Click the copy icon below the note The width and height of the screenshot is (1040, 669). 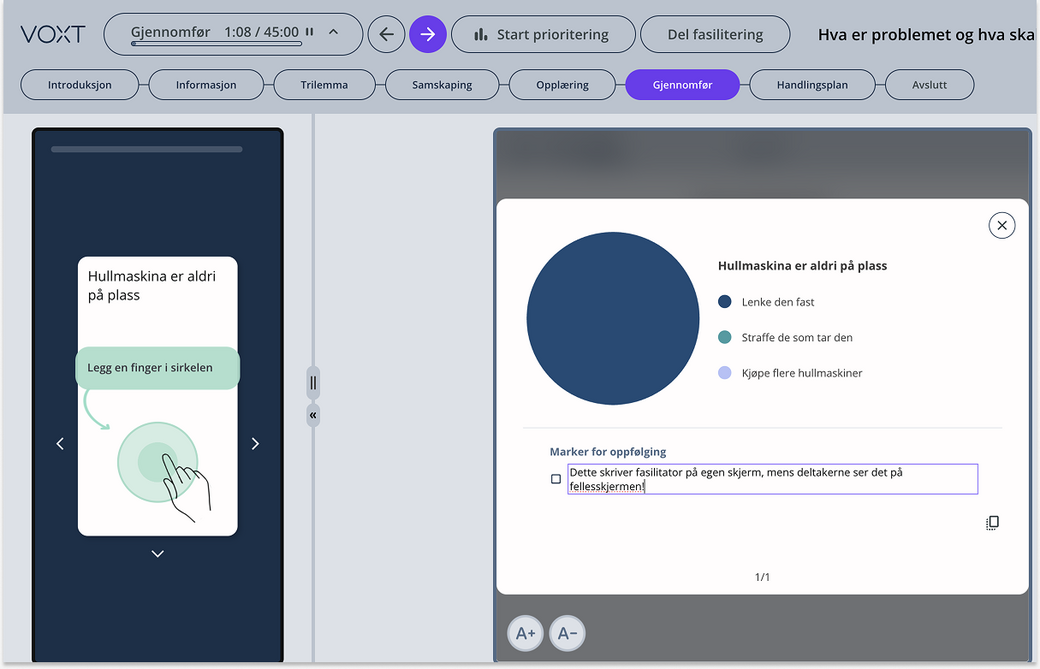(x=992, y=523)
